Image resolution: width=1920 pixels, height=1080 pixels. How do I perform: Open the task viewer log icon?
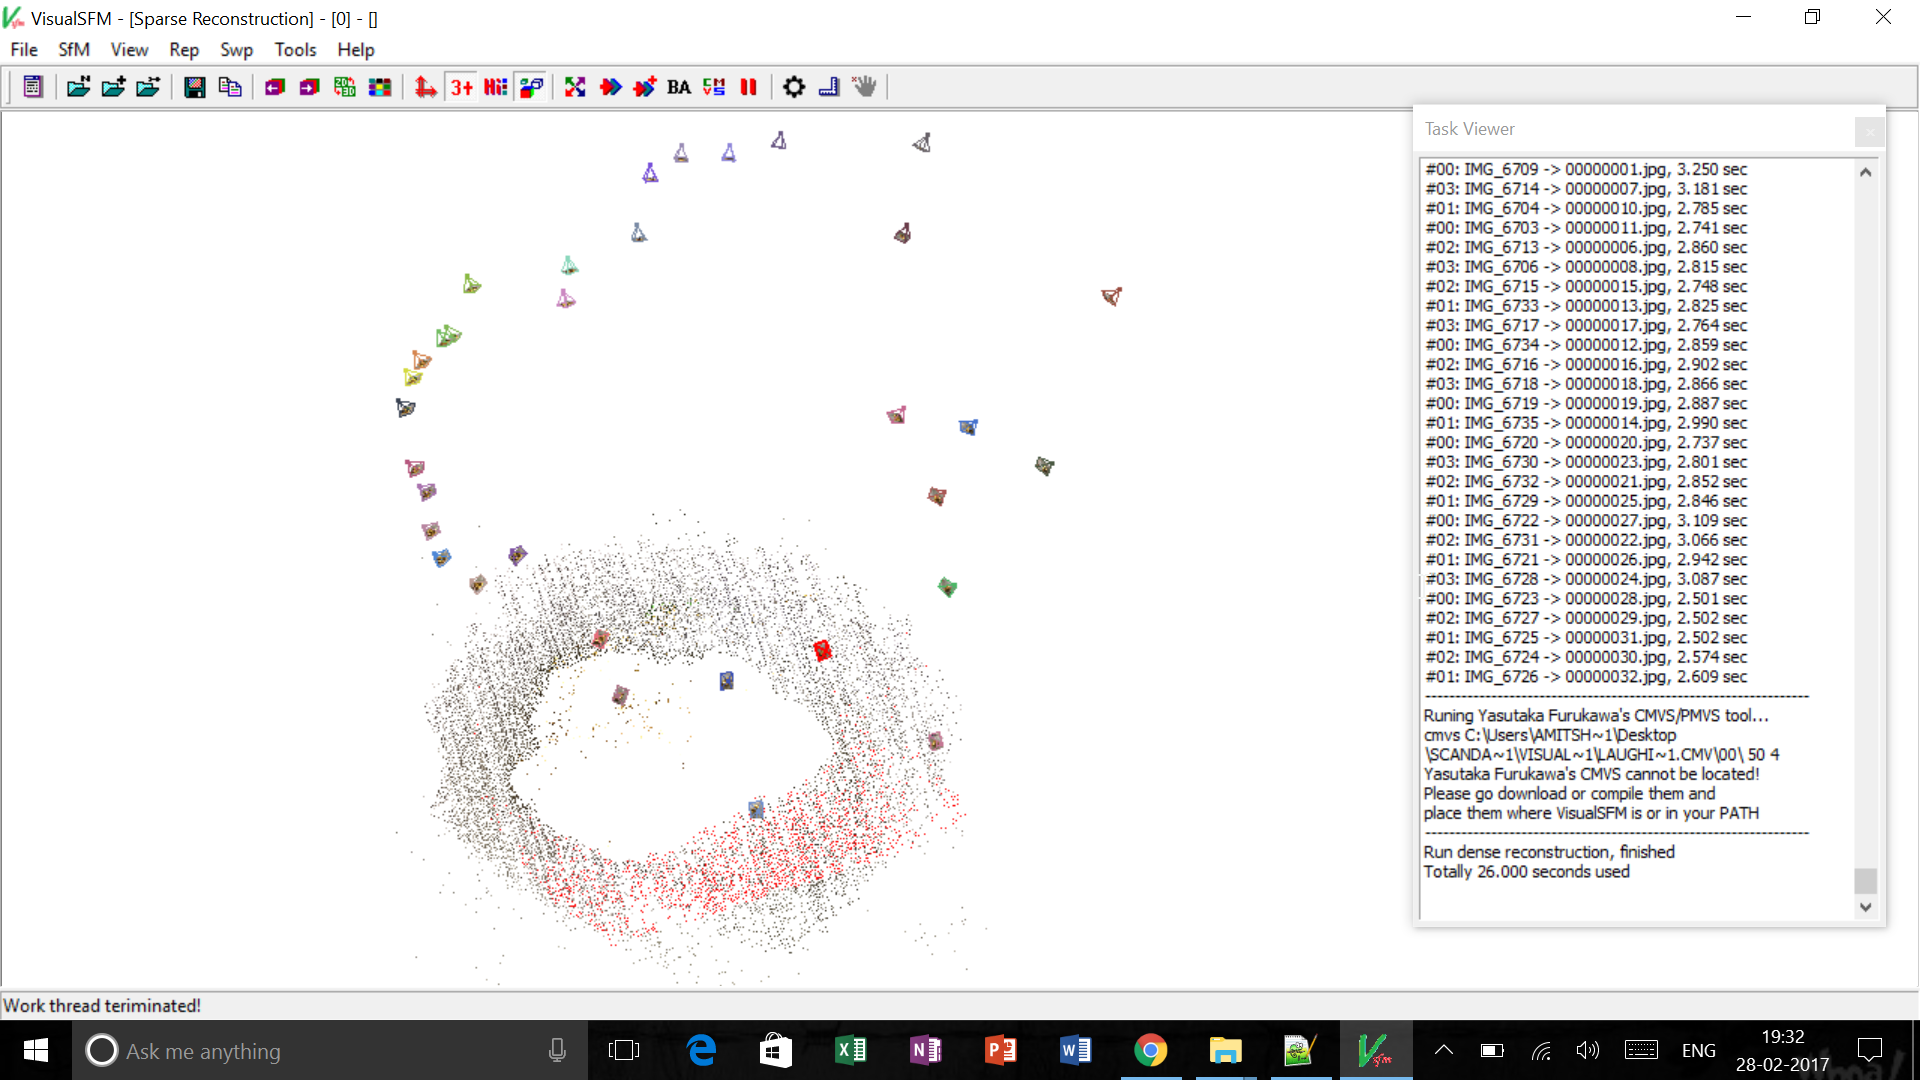point(32,87)
